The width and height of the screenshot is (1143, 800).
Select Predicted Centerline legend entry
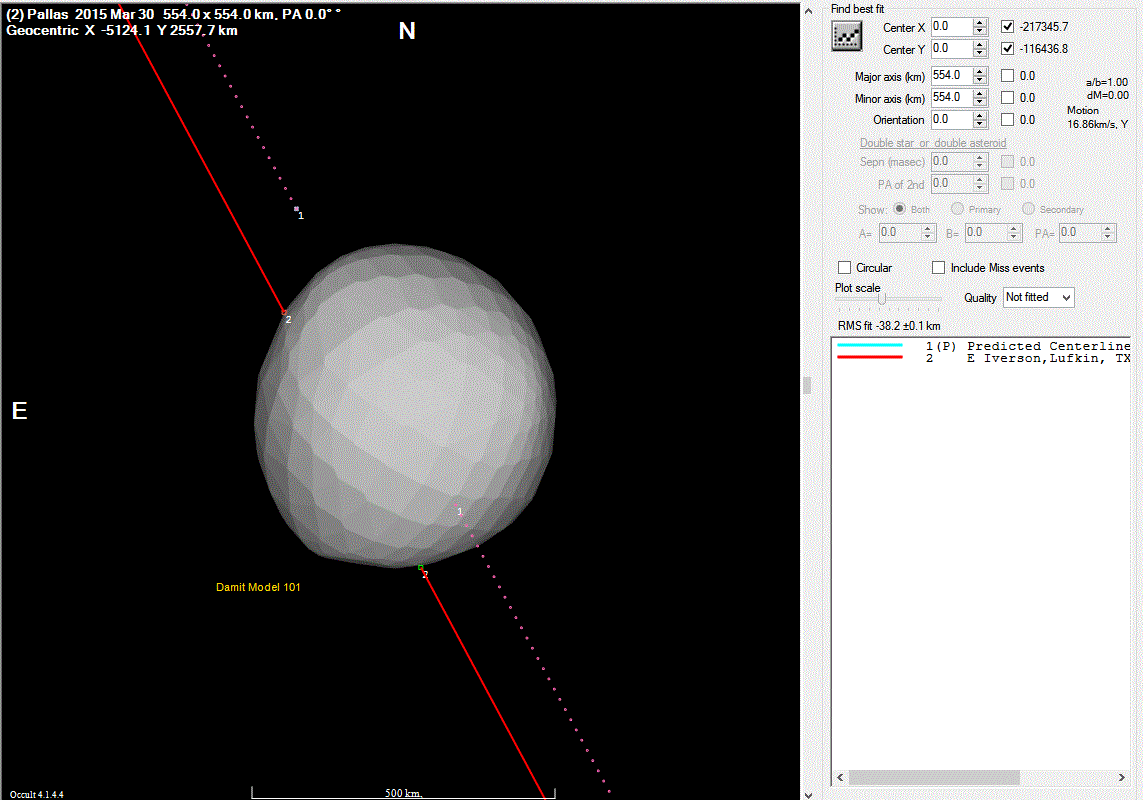(1048, 346)
